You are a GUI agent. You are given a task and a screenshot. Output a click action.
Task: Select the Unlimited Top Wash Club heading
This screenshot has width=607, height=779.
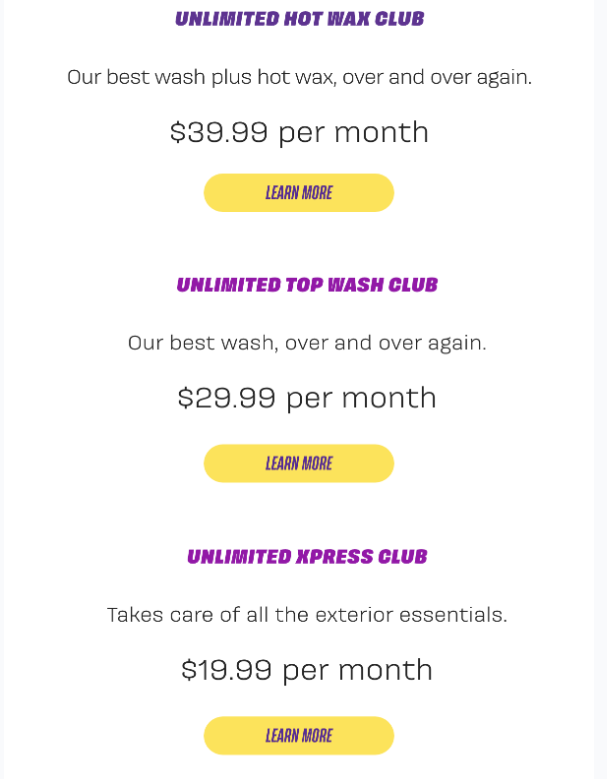[307, 285]
